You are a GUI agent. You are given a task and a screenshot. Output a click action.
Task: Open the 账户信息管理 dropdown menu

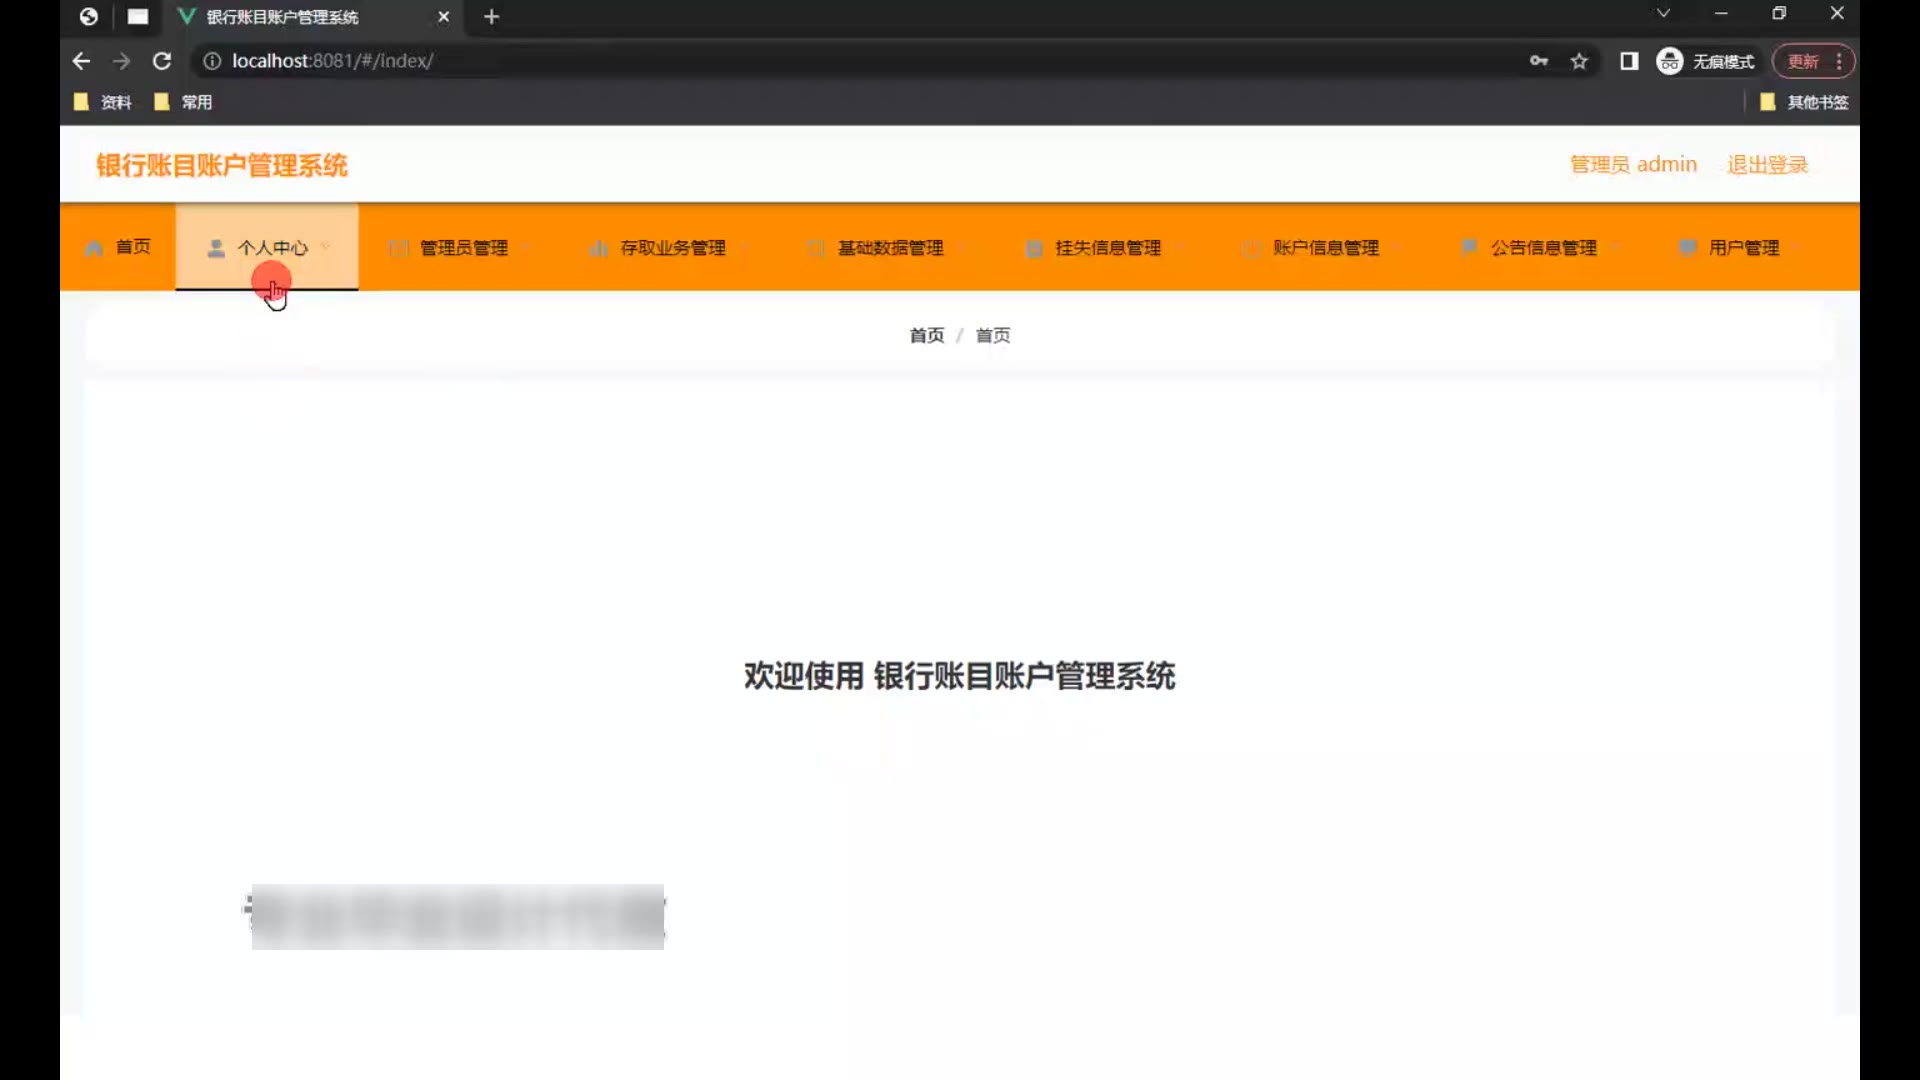click(1325, 248)
